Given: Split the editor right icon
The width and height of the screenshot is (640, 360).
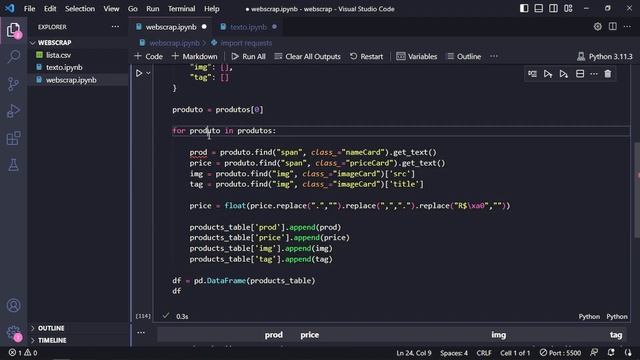Looking at the screenshot, I should point(613,27).
